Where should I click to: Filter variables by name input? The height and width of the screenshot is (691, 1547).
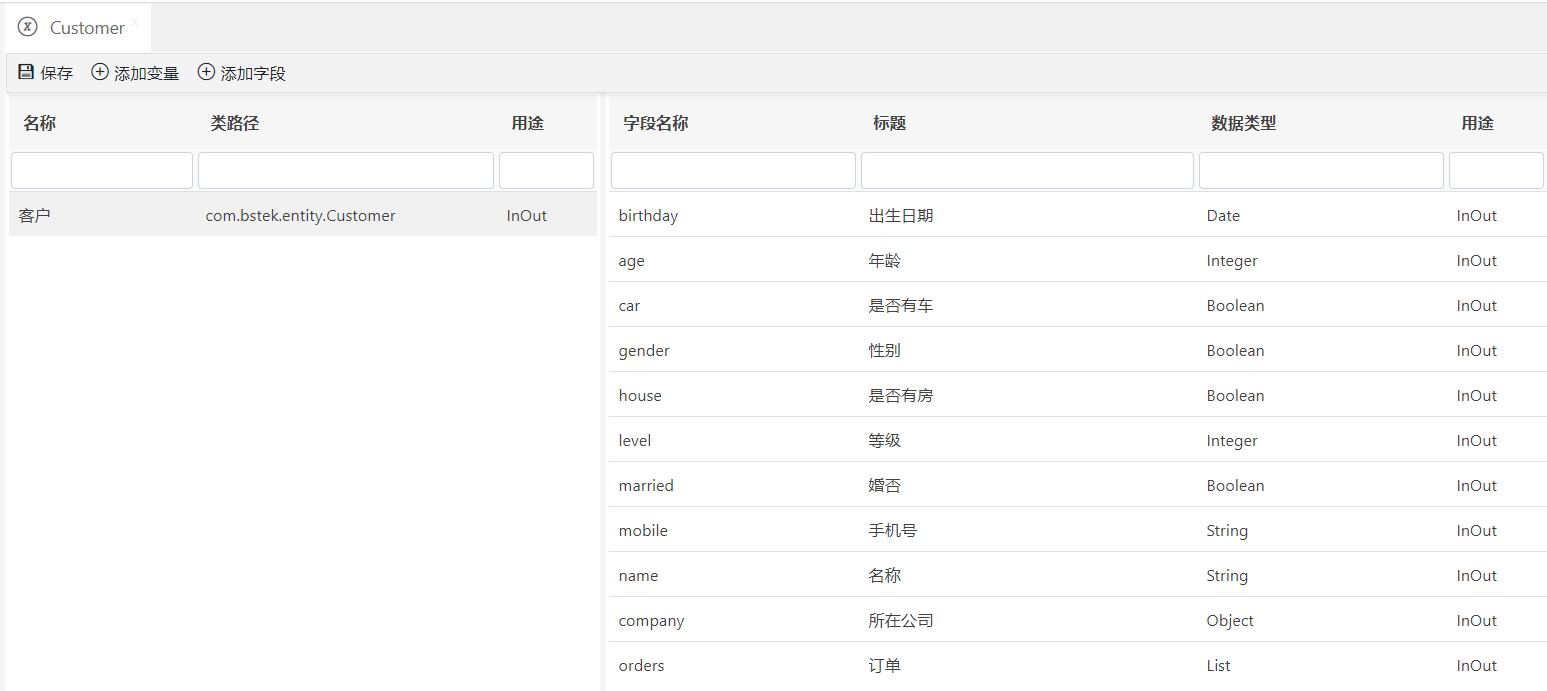tap(102, 171)
